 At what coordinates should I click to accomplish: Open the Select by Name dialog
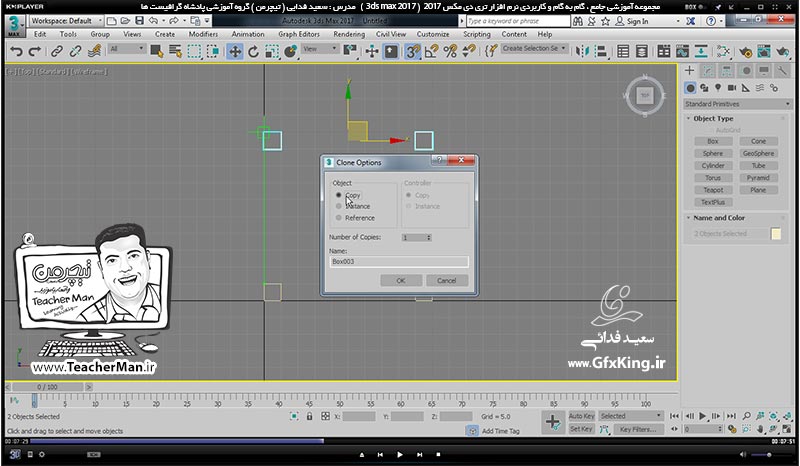coord(176,51)
